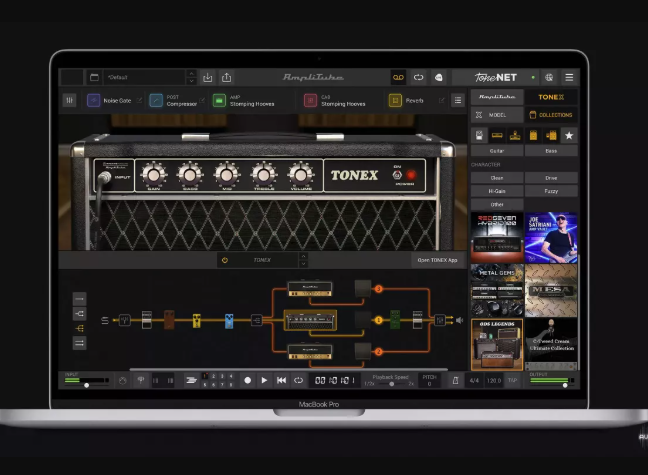648x475 pixels.
Task: Select the Joe Satriani collection thumbnail
Action: [551, 237]
